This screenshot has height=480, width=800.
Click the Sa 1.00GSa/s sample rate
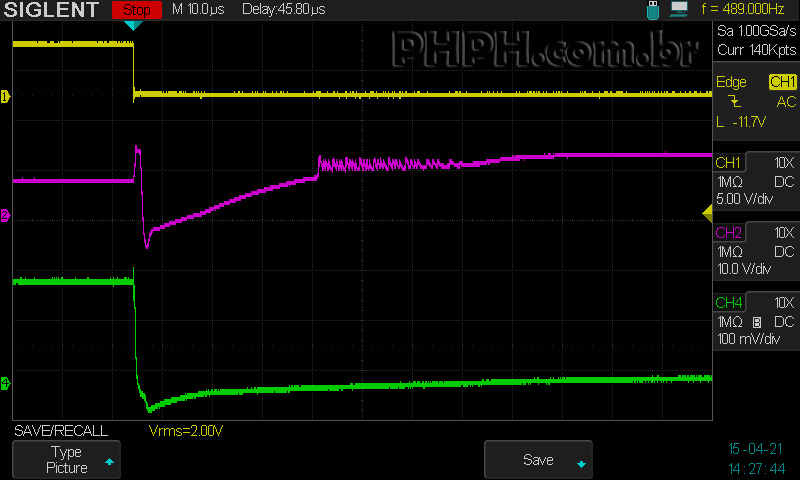click(x=756, y=31)
